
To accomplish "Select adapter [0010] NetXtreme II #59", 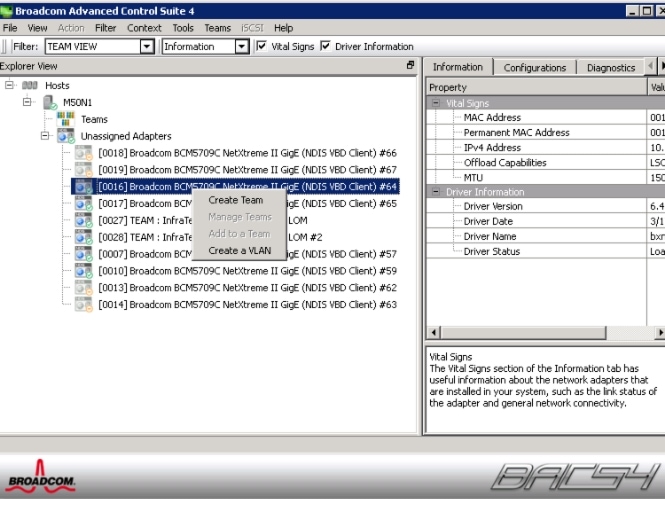I will 247,271.
